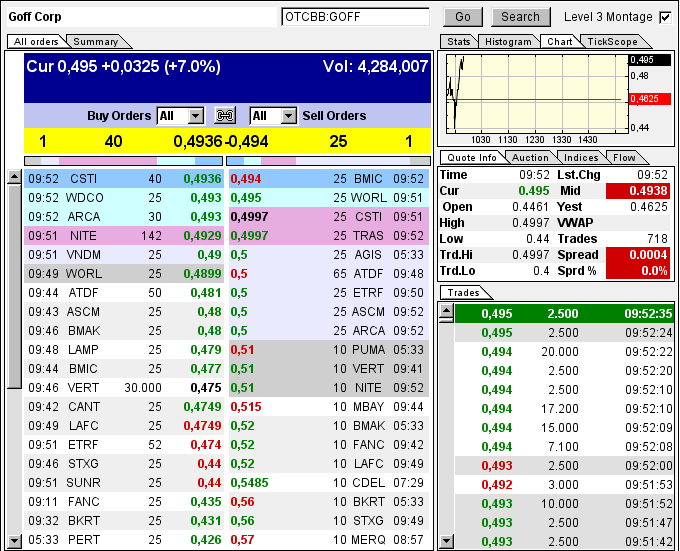Click order book scroll up arrow
The width and height of the screenshot is (680, 551).
14,176
